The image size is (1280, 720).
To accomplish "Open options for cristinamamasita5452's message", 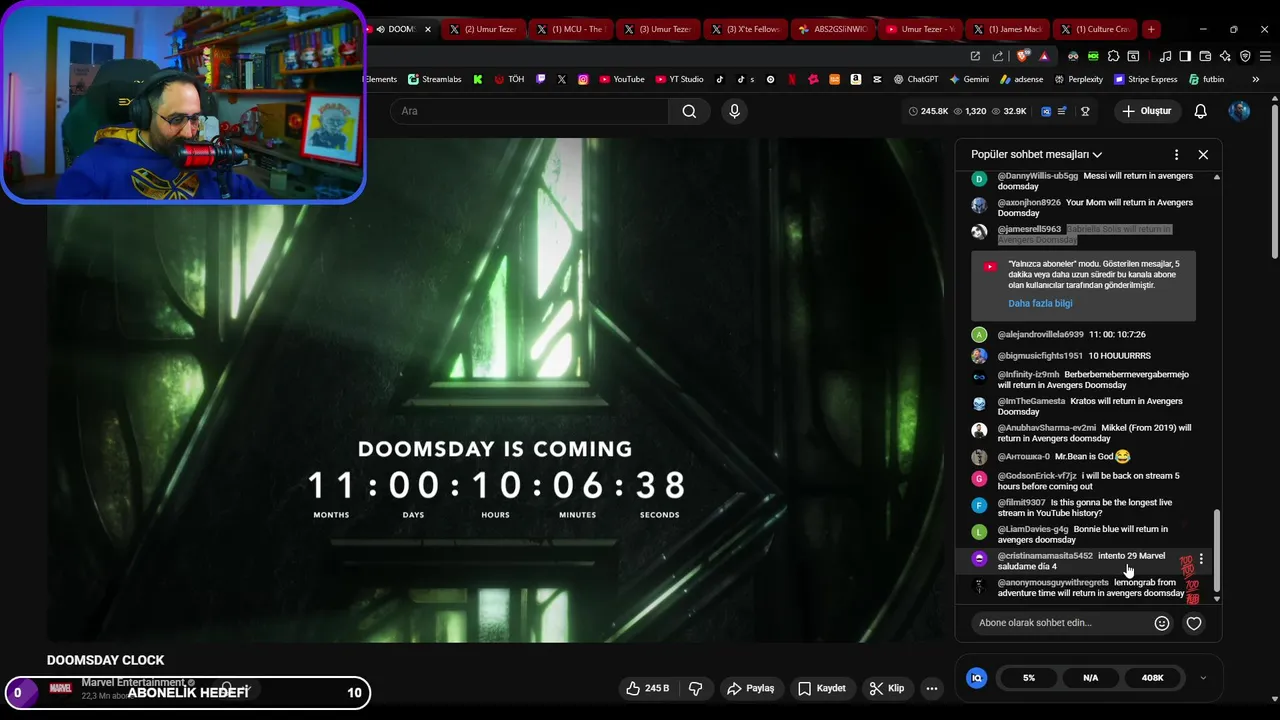I will tap(1201, 559).
